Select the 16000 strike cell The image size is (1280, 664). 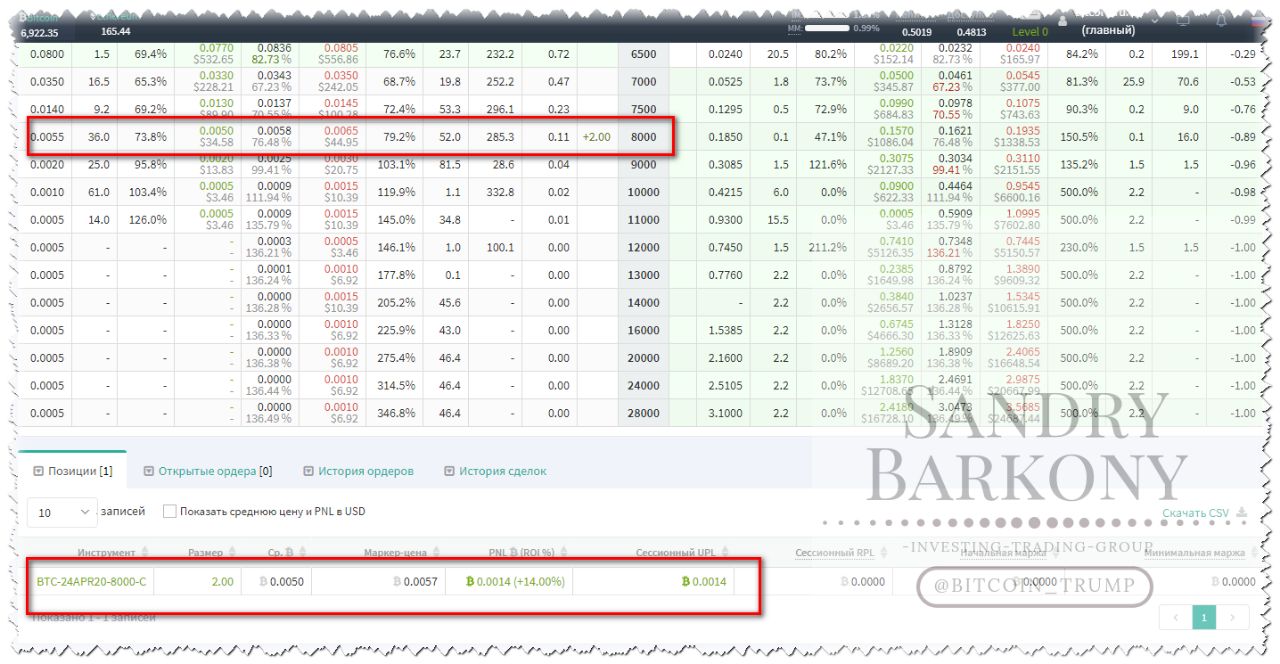tap(644, 330)
